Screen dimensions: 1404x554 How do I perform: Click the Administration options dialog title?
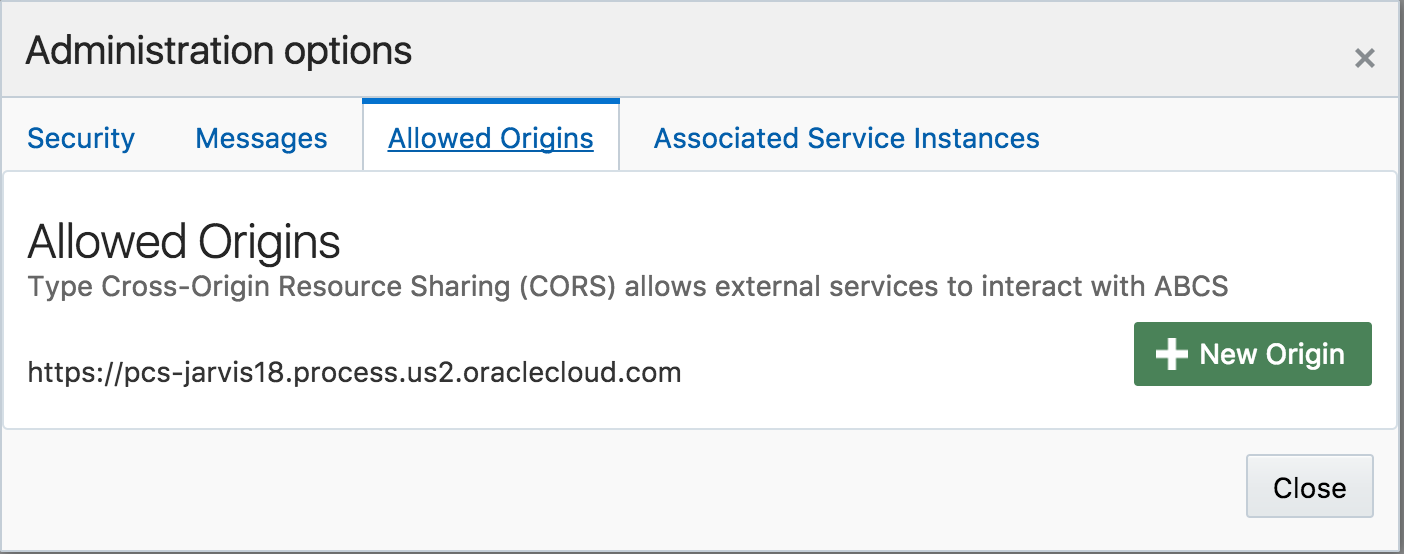click(x=219, y=50)
